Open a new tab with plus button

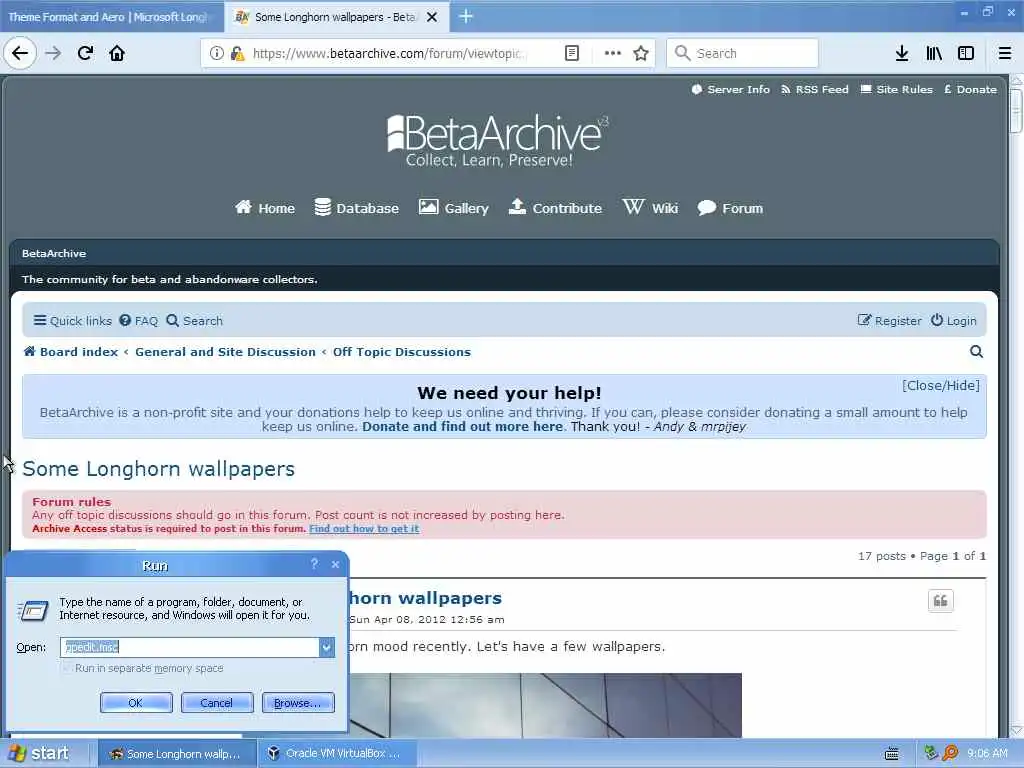[466, 16]
